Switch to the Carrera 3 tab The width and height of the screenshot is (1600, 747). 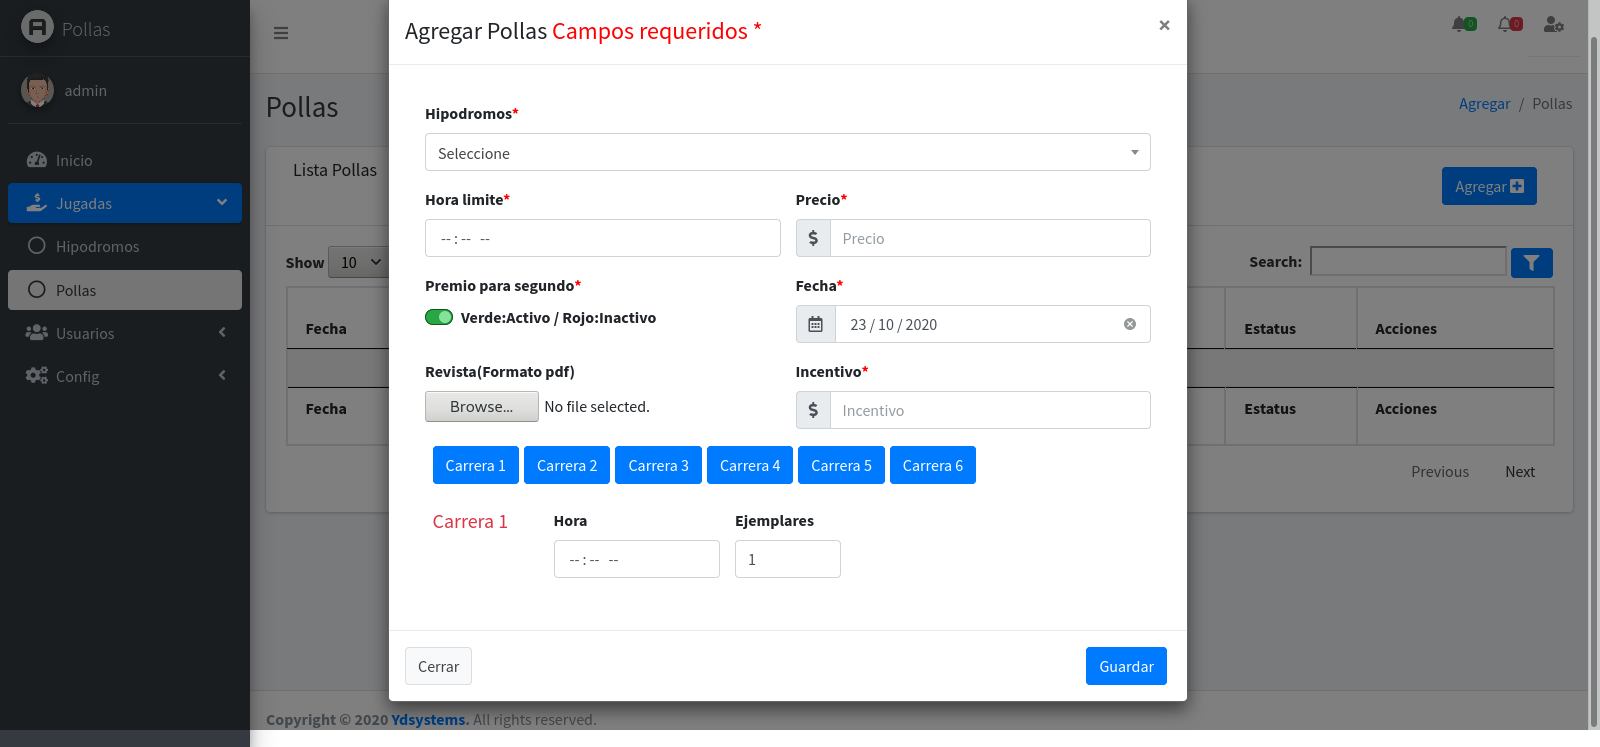point(658,465)
